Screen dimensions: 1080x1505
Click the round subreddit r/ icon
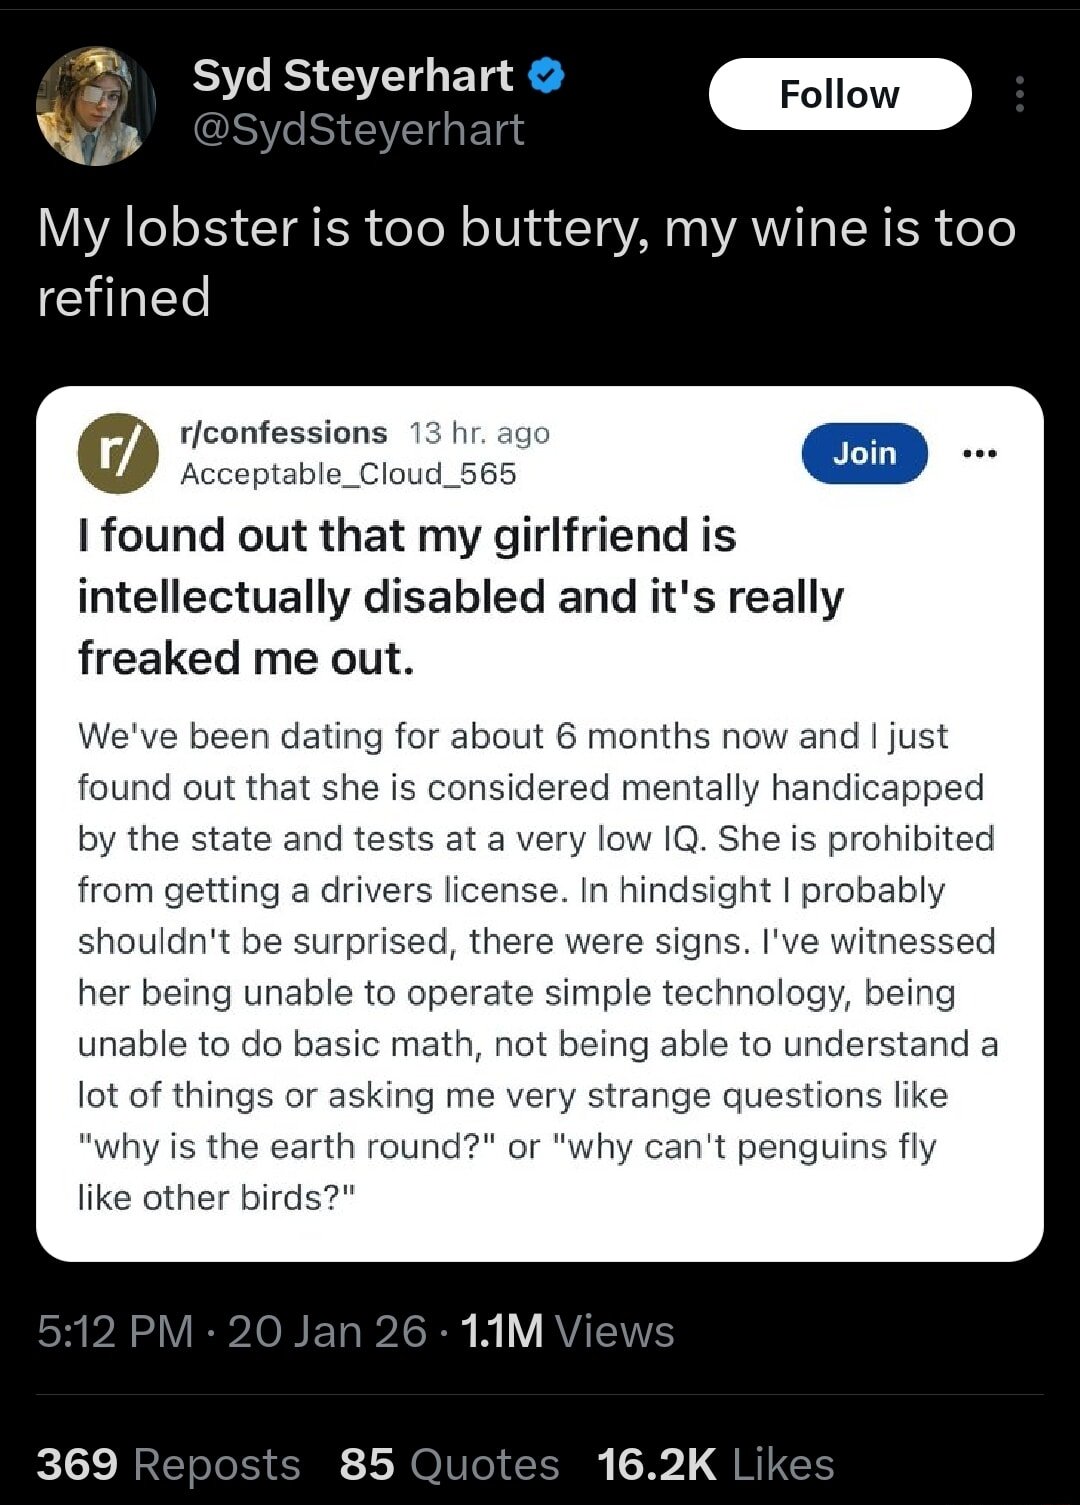pyautogui.click(x=118, y=453)
